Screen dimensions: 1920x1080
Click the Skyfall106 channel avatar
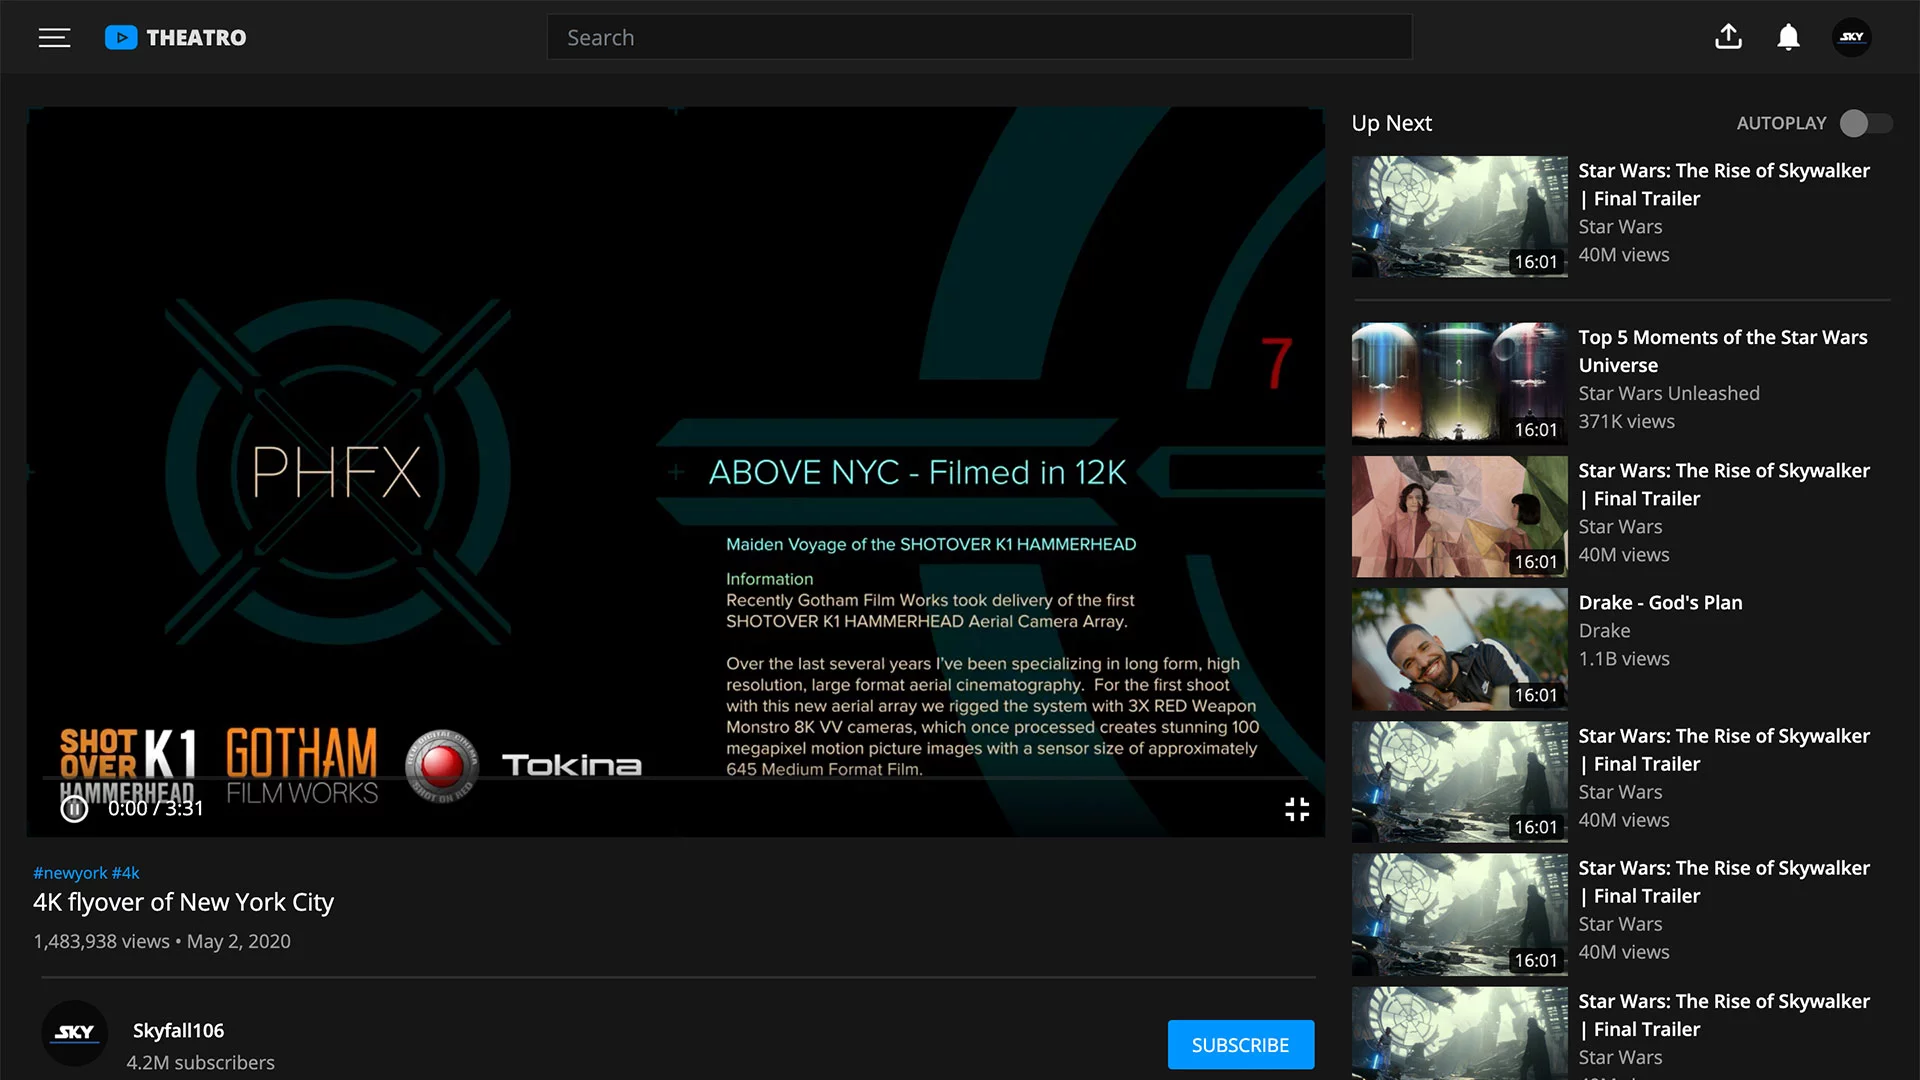74,1033
